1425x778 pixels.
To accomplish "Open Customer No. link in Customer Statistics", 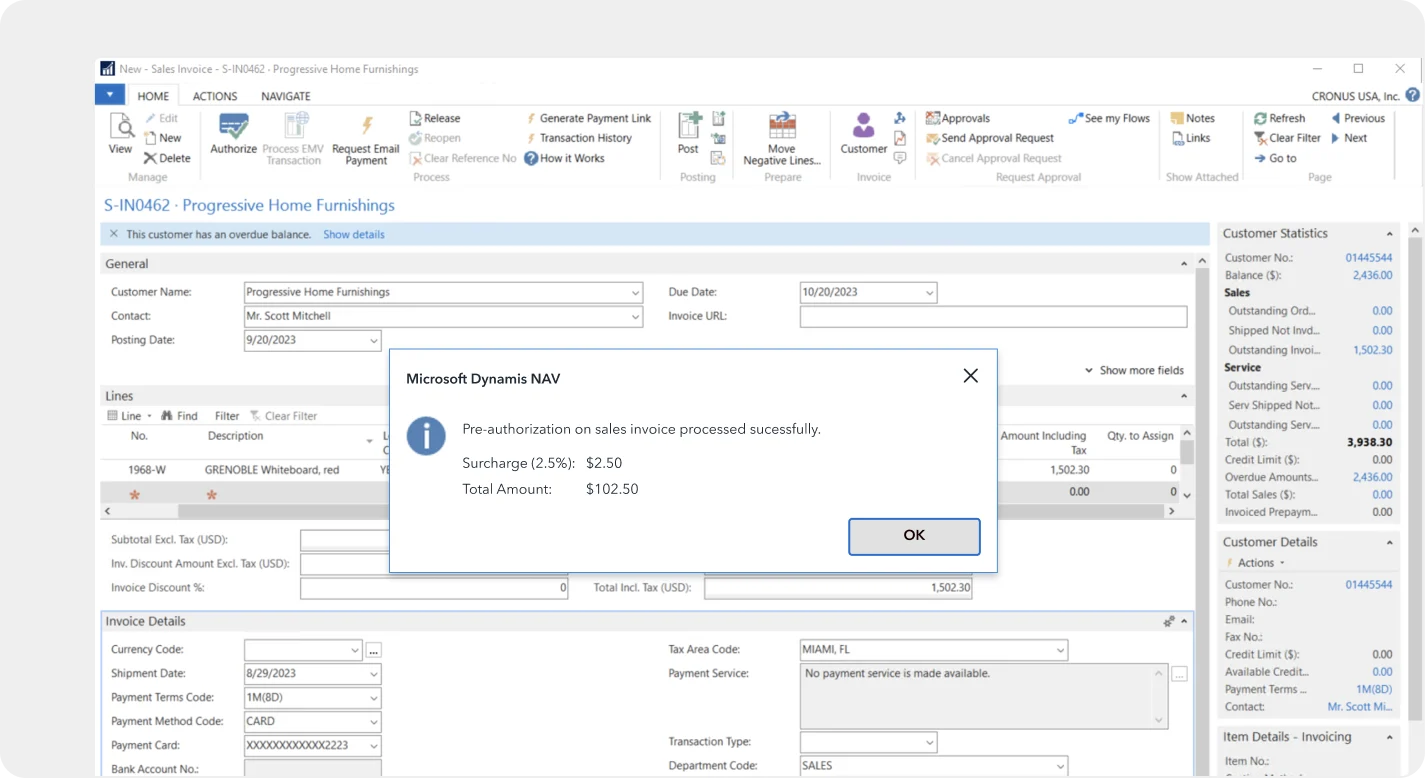I will pyautogui.click(x=1369, y=258).
